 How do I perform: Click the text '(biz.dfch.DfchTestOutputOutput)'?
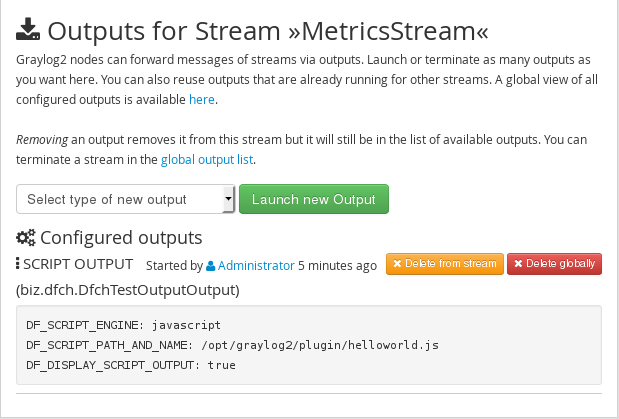(x=128, y=290)
